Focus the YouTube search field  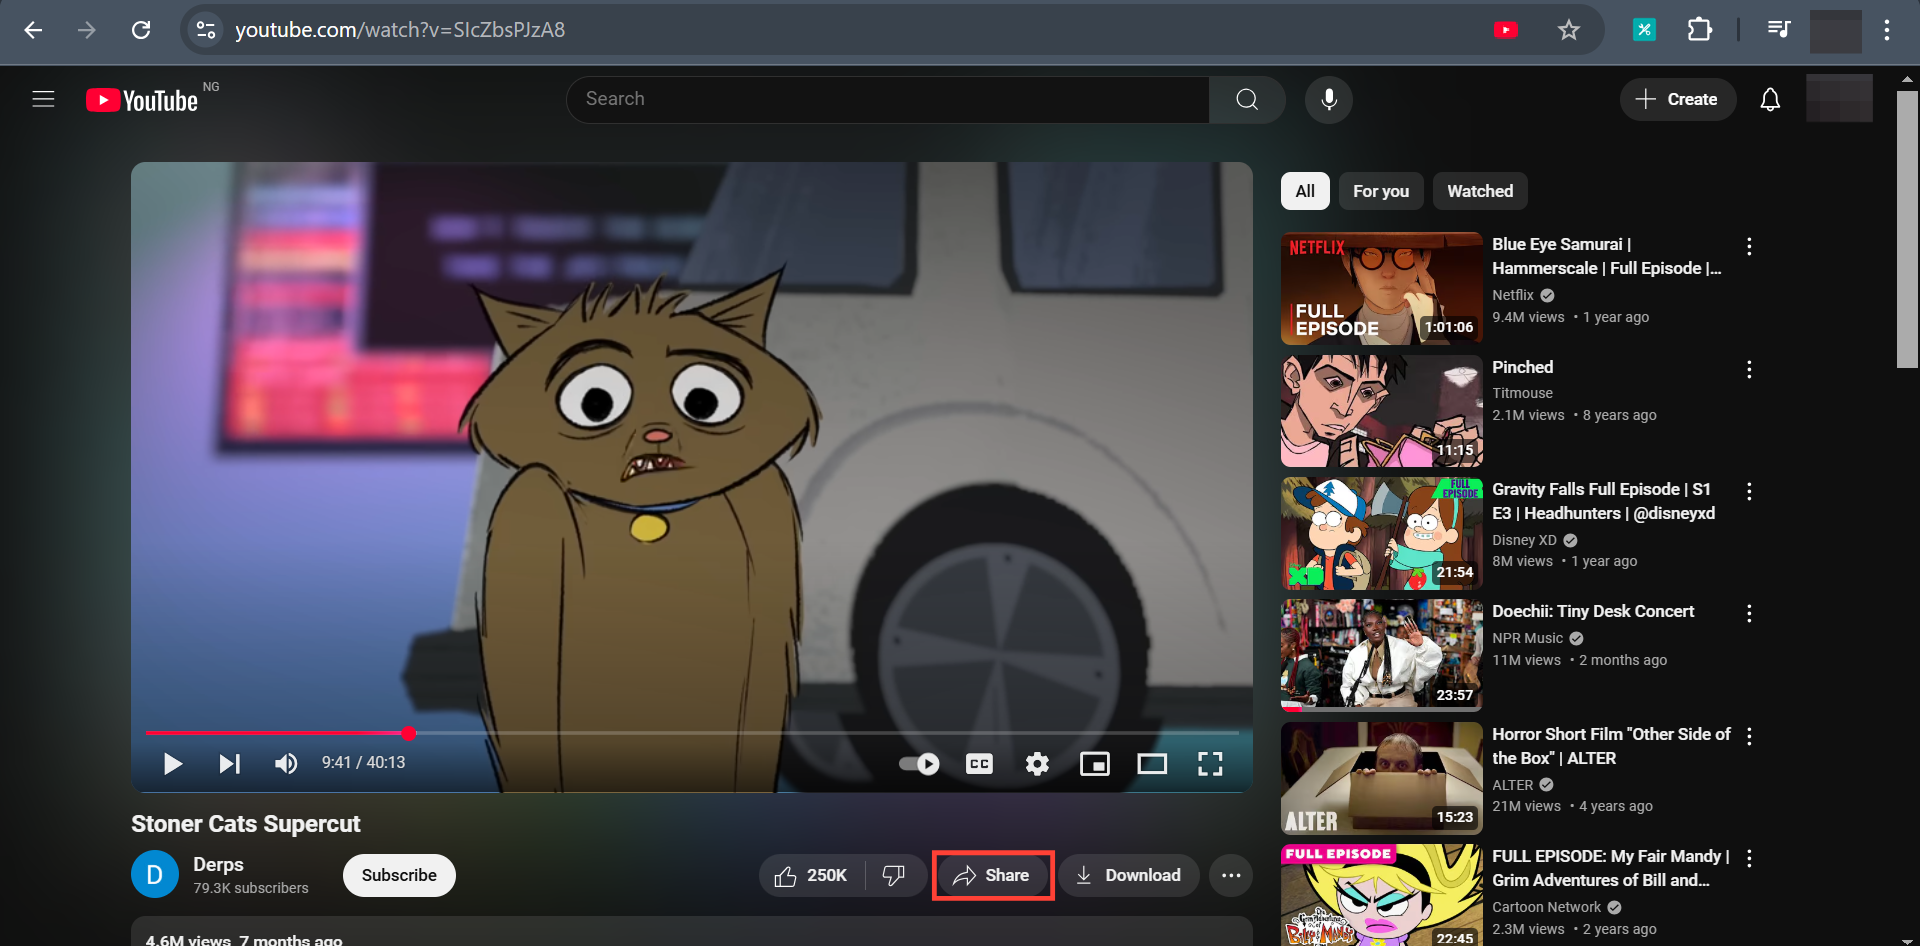point(888,99)
